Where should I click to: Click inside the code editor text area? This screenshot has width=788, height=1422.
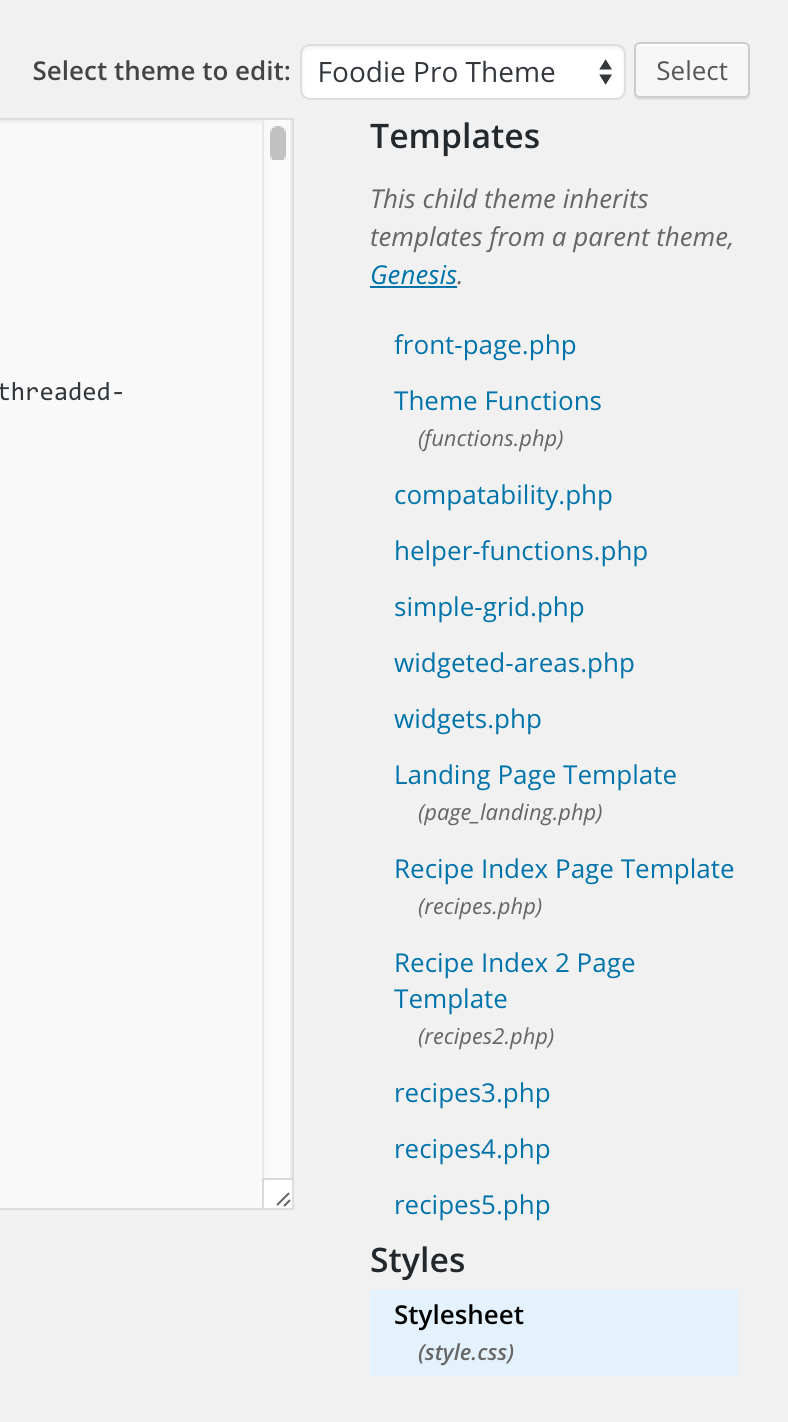[x=130, y=665]
